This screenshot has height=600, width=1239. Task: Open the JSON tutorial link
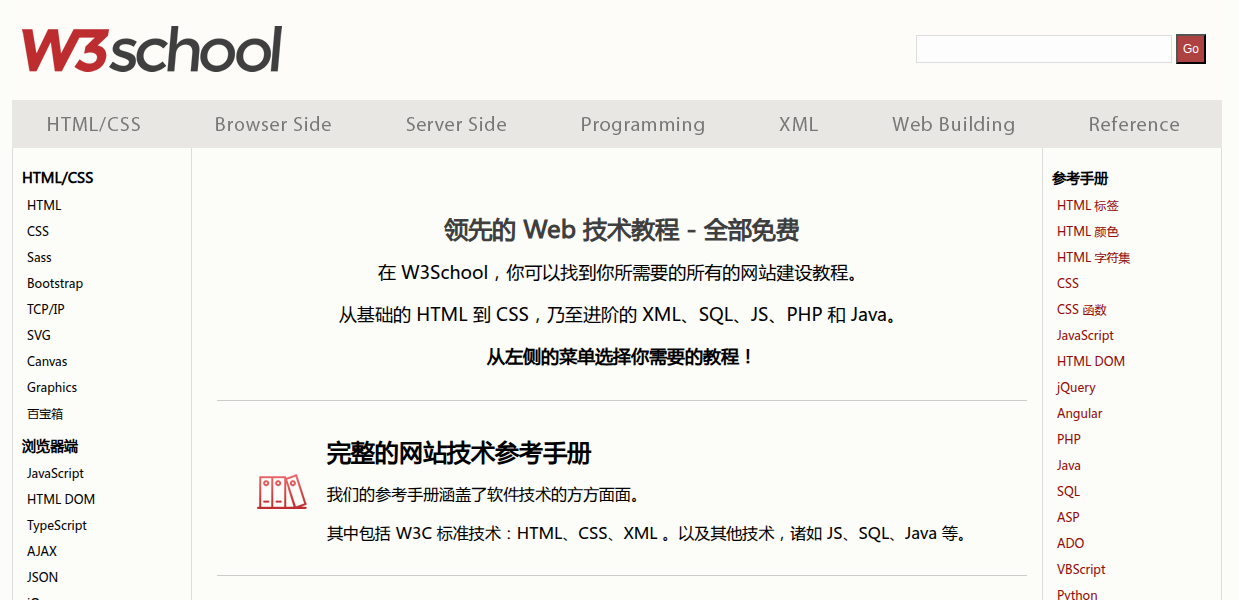43,577
